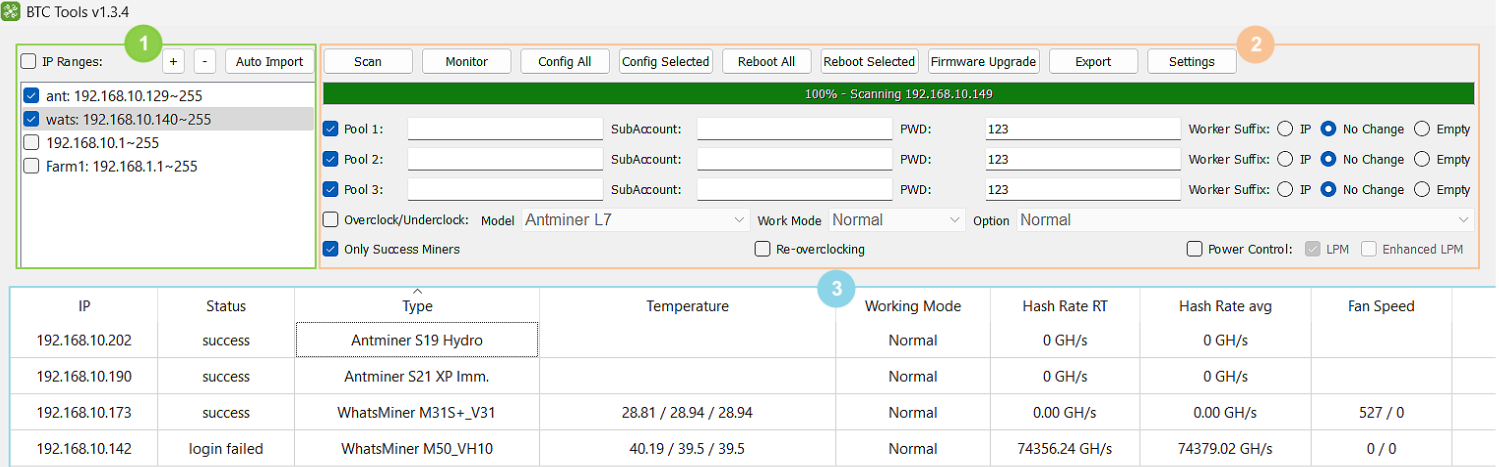The image size is (1499, 467).
Task: Sort by the Working Mode column header
Action: (x=913, y=306)
